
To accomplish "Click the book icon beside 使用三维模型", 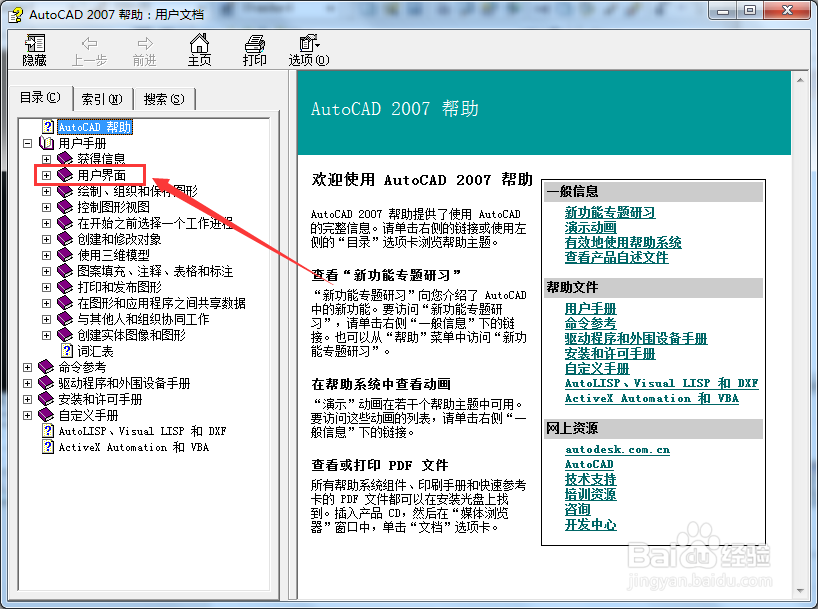I will (65, 255).
